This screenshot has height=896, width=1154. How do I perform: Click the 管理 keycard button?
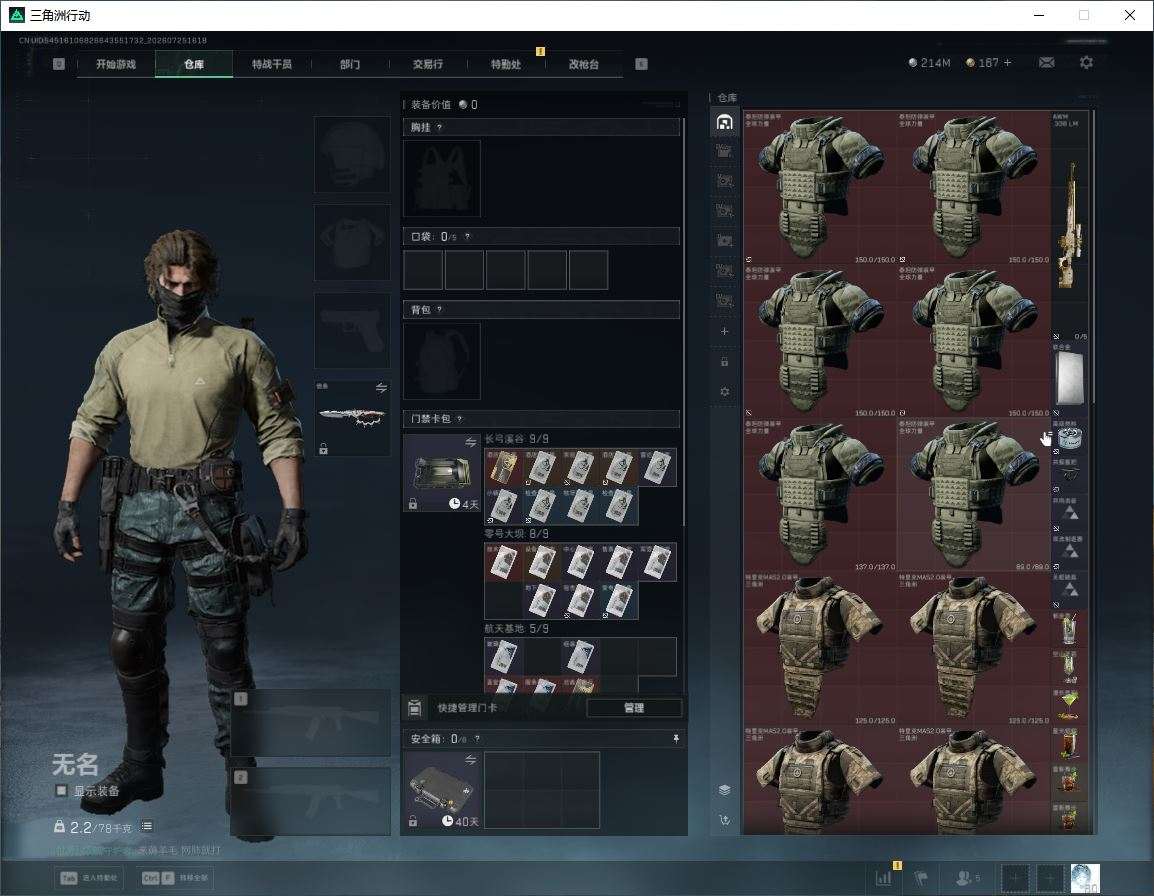(x=634, y=708)
